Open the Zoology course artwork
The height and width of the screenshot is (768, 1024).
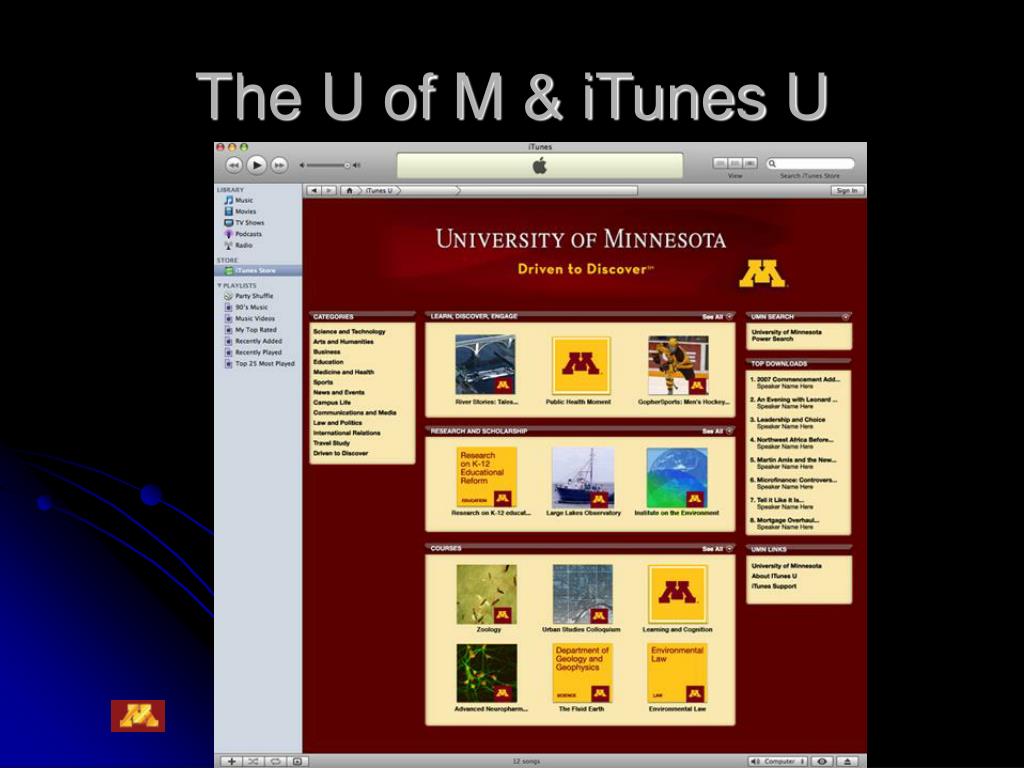point(487,594)
